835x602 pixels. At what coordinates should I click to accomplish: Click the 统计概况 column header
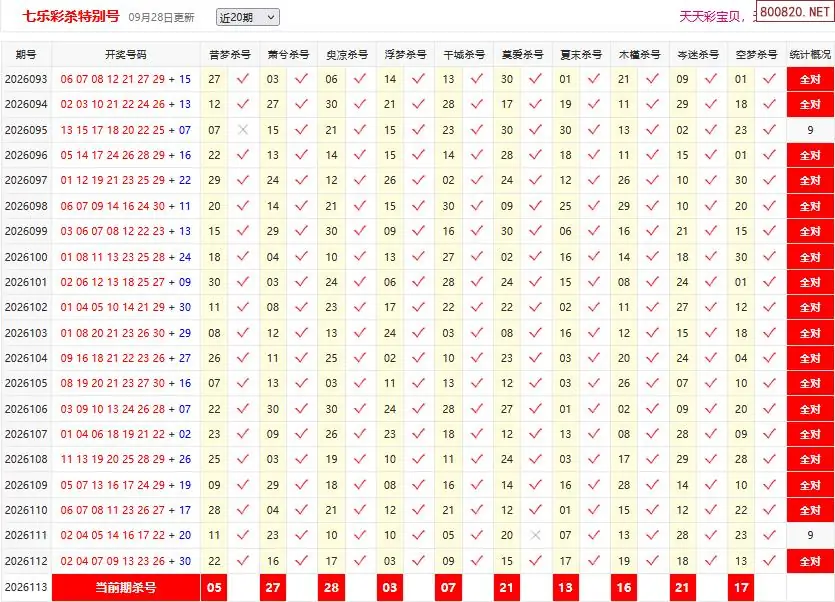810,54
